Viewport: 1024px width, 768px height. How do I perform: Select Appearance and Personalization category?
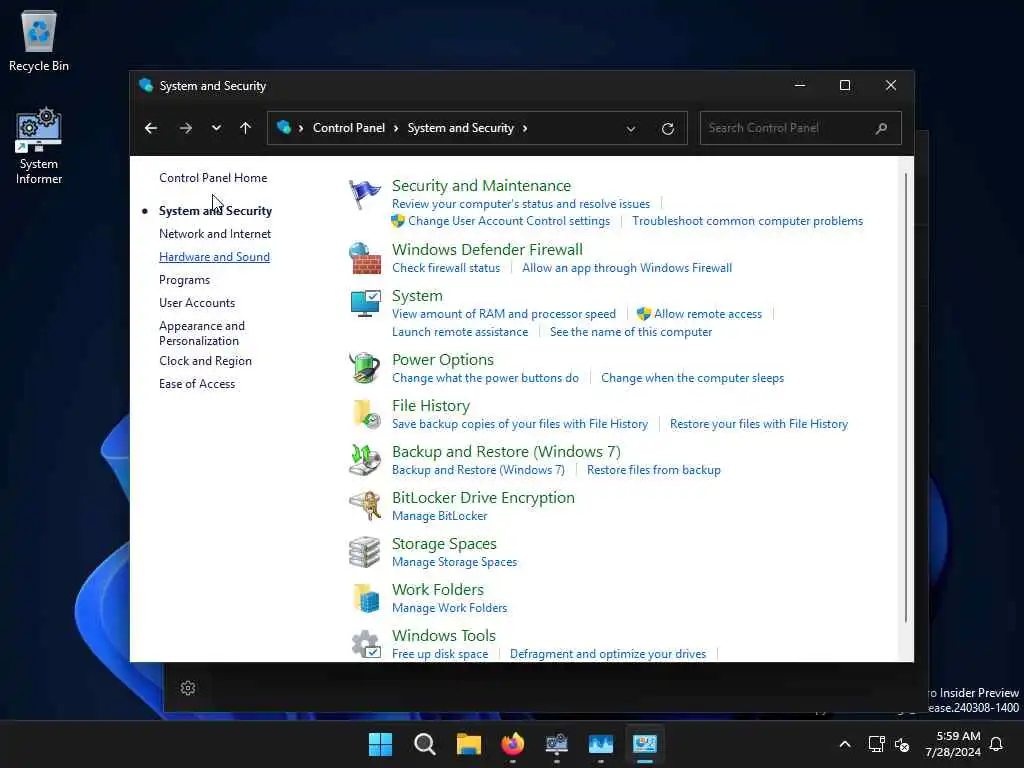202,333
